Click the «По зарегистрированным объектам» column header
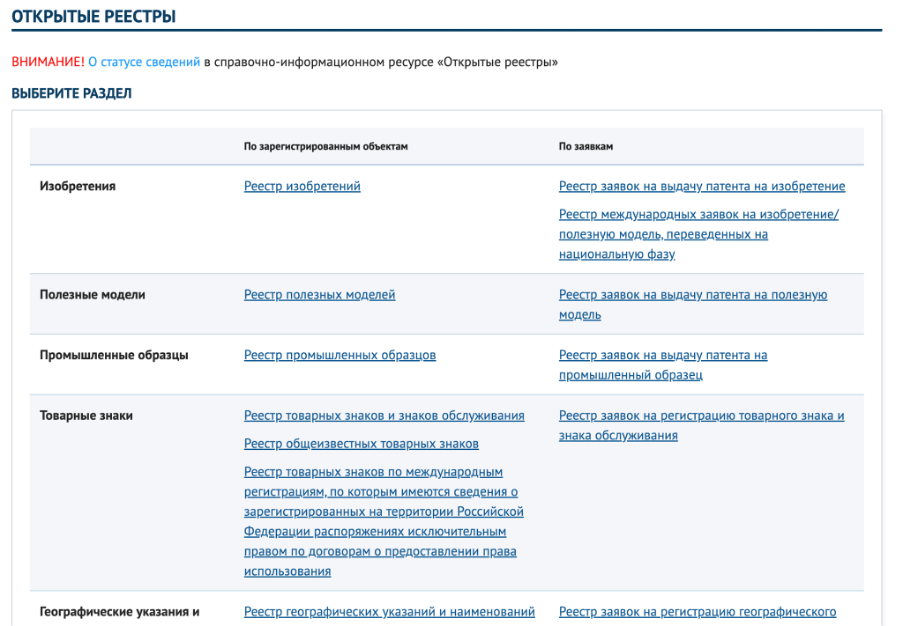The image size is (904, 626). [326, 146]
